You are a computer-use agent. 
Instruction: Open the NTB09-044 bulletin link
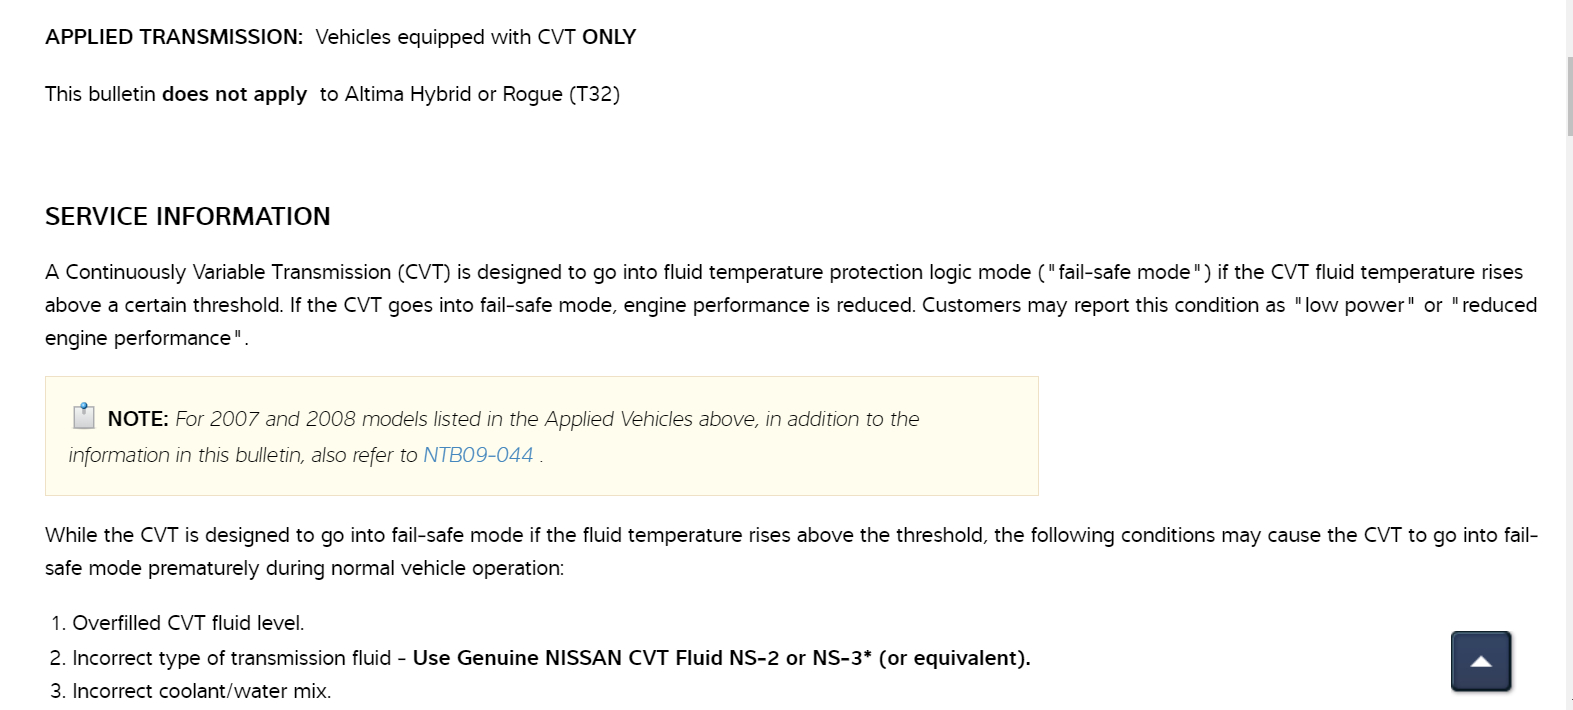478,455
